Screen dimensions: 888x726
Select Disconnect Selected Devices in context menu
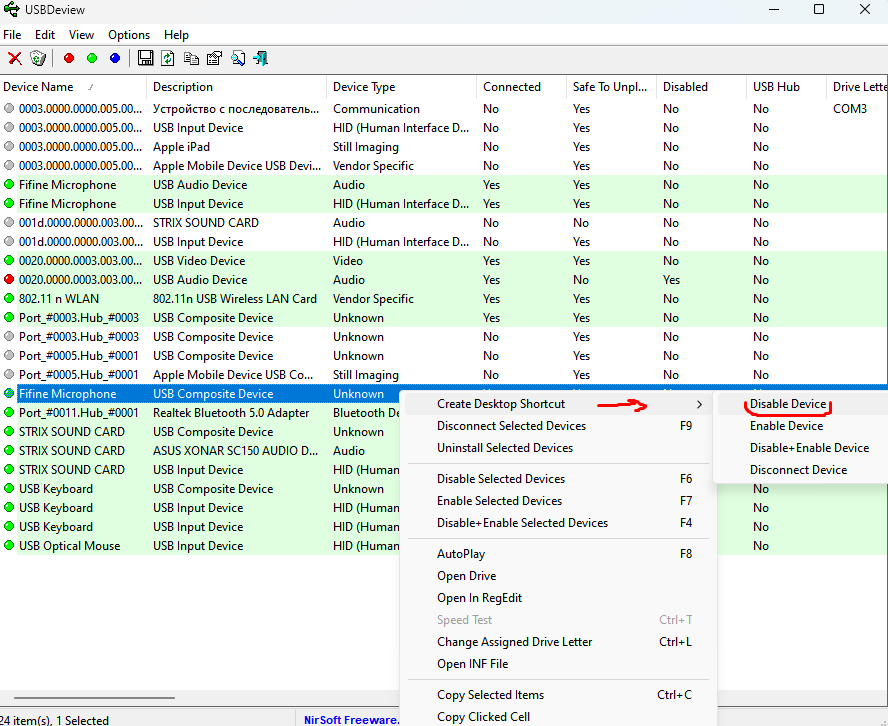coord(558,426)
